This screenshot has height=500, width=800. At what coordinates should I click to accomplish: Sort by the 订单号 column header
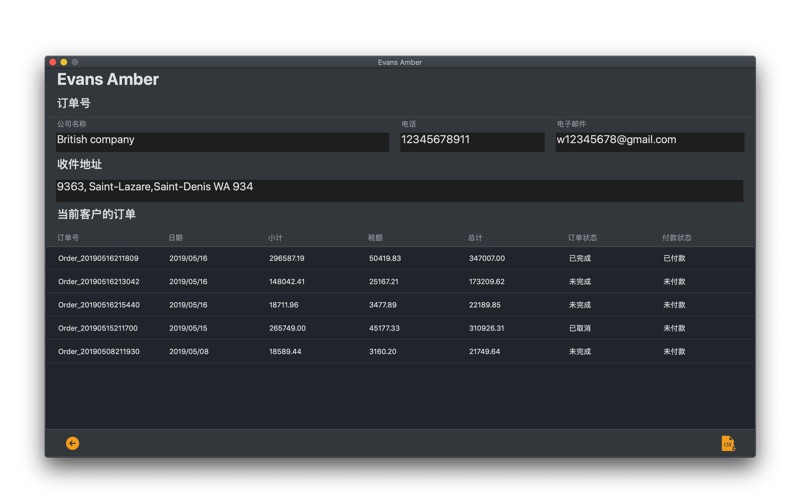[68, 238]
